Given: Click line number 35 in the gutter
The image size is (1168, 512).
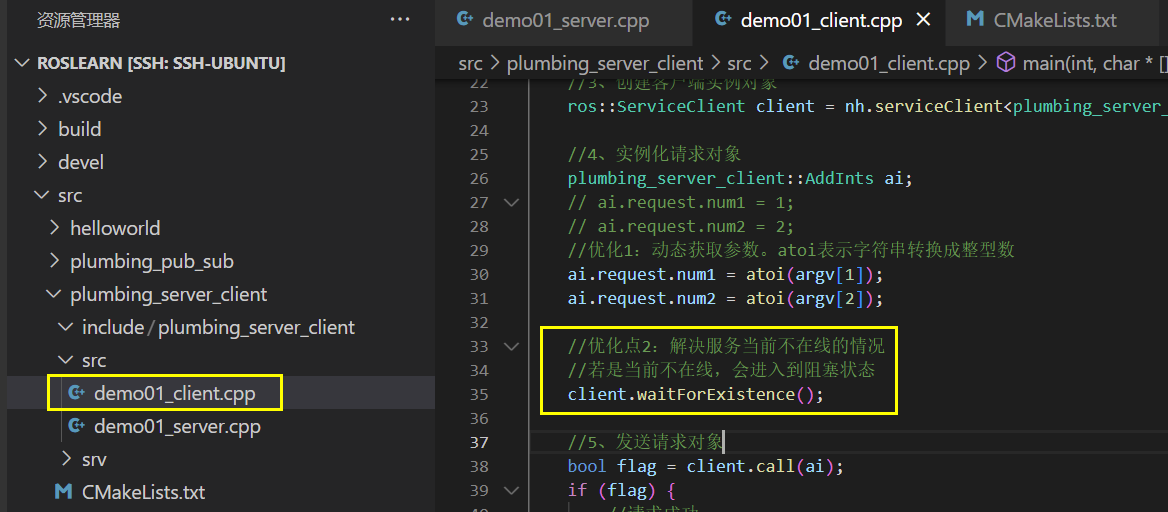Looking at the screenshot, I should click(478, 394).
